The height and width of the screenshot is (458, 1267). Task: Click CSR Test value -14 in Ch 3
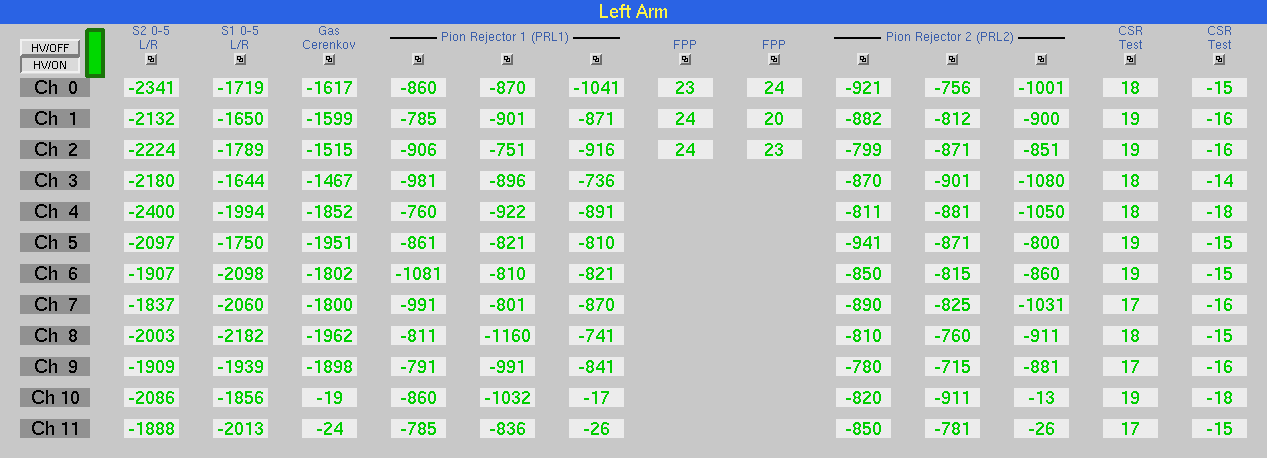[x=1219, y=181]
